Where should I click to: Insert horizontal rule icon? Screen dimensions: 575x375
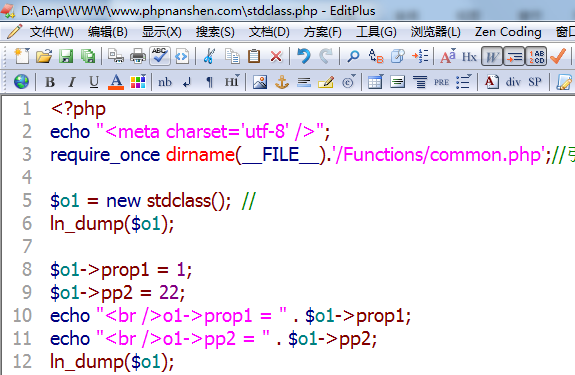pos(304,82)
